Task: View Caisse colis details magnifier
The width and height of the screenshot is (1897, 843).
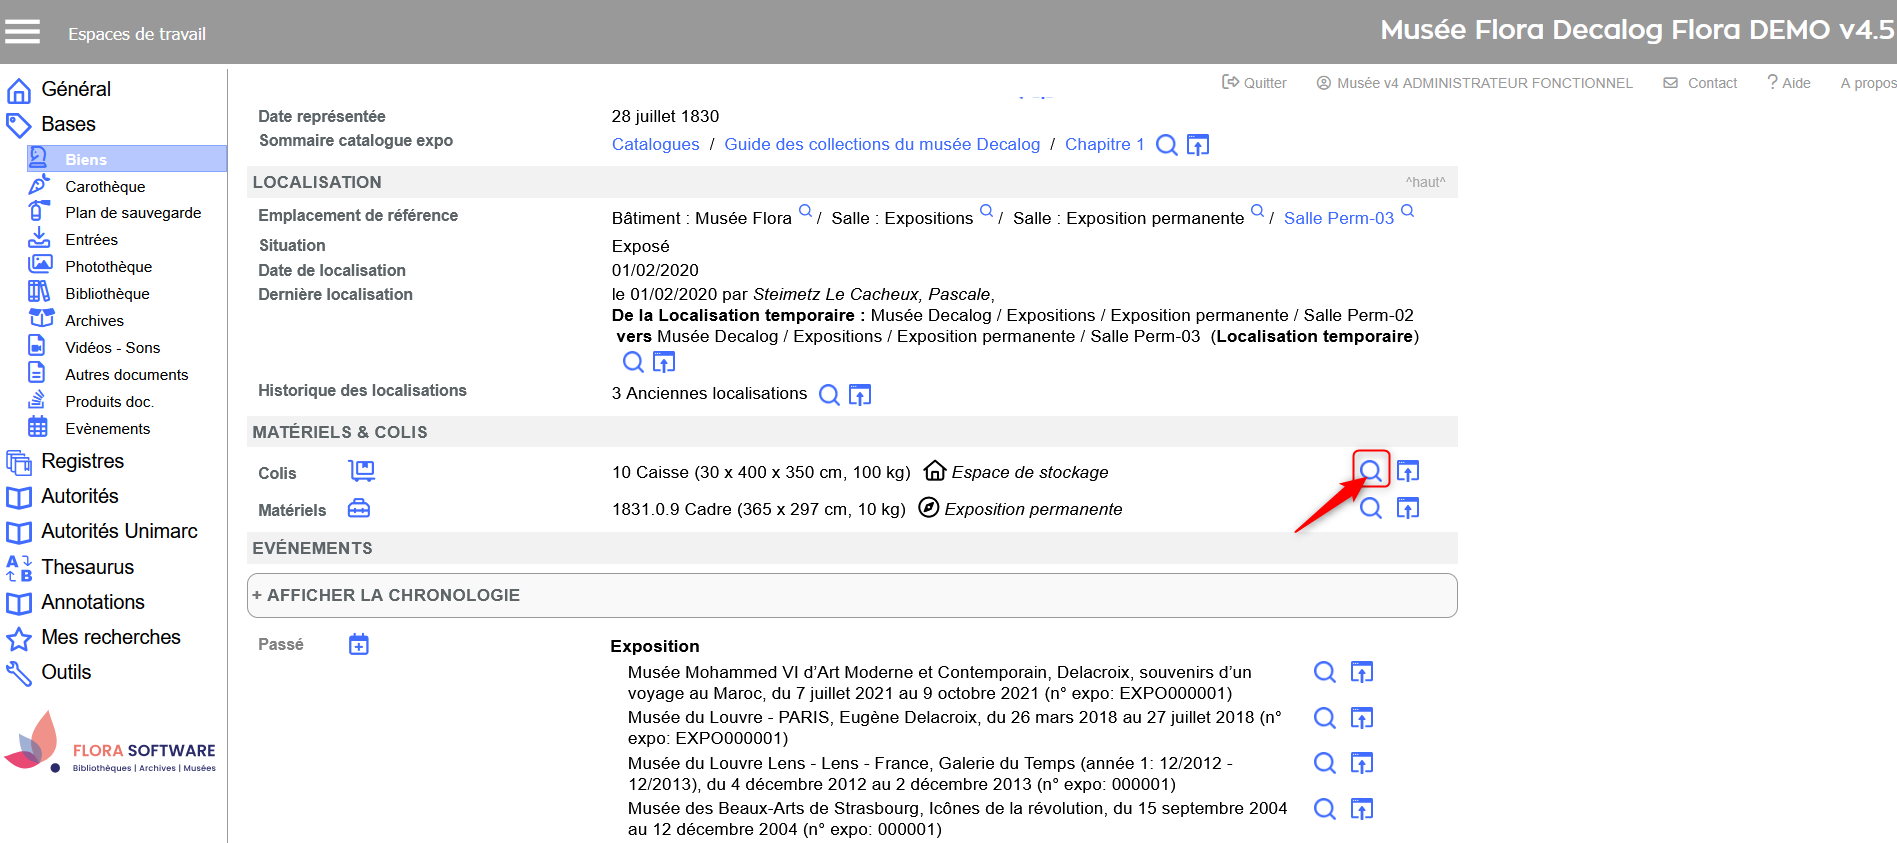Action: (1371, 470)
